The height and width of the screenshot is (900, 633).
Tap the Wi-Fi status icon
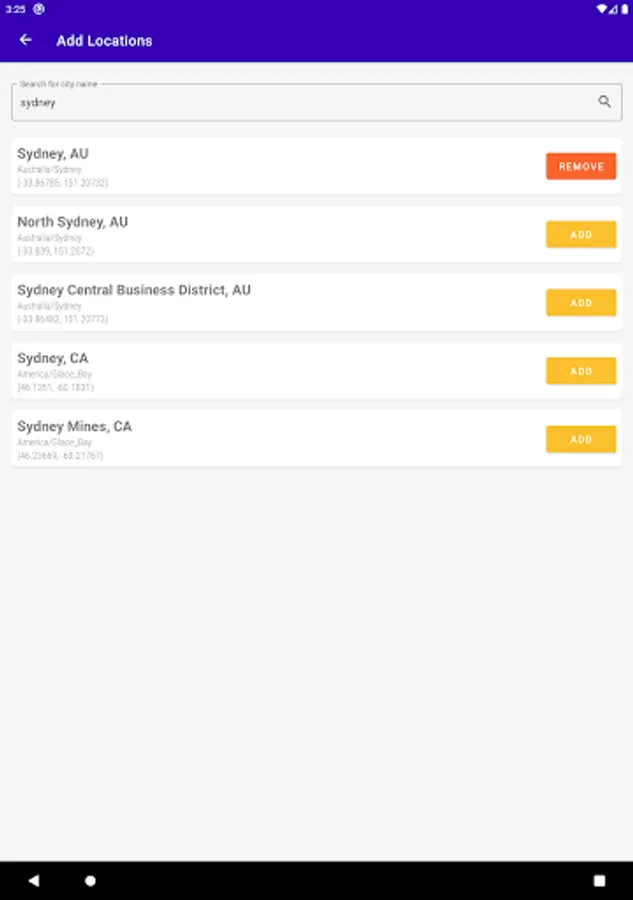[x=601, y=9]
